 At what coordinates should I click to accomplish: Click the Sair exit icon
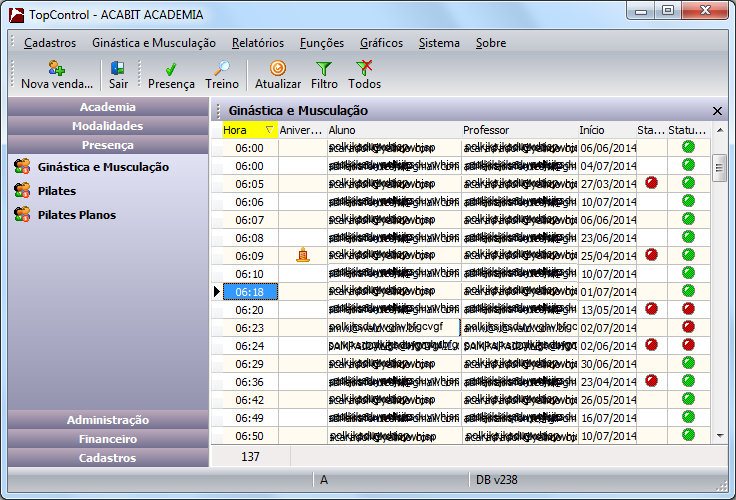(x=117, y=68)
